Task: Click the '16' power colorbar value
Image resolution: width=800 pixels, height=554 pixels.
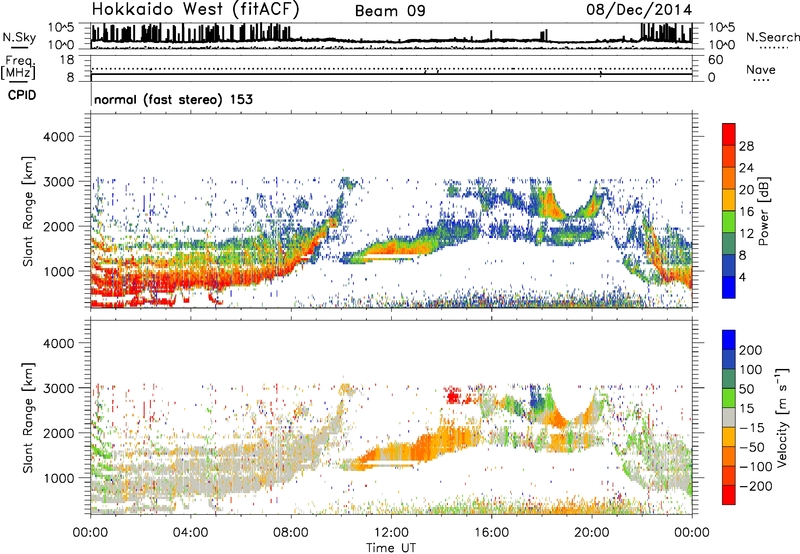Action: pyautogui.click(x=746, y=212)
